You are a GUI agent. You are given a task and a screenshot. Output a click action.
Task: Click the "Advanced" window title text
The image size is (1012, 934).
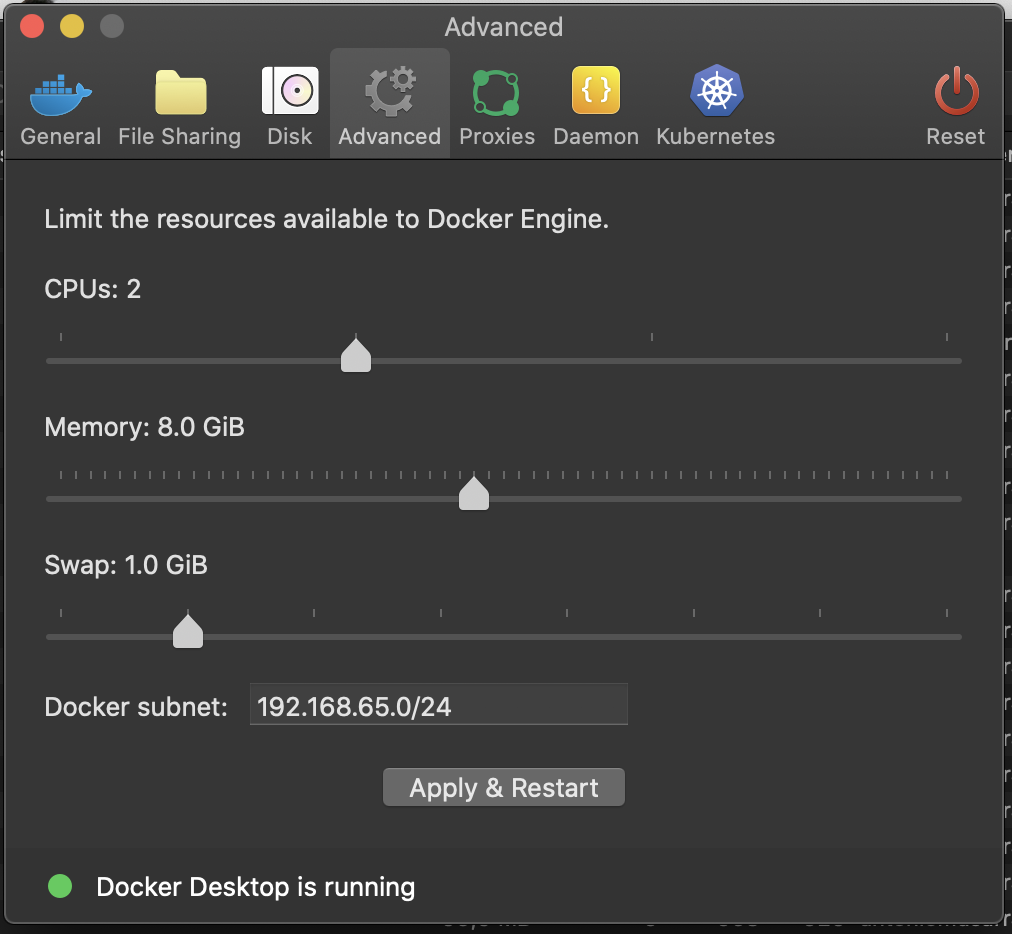click(503, 27)
